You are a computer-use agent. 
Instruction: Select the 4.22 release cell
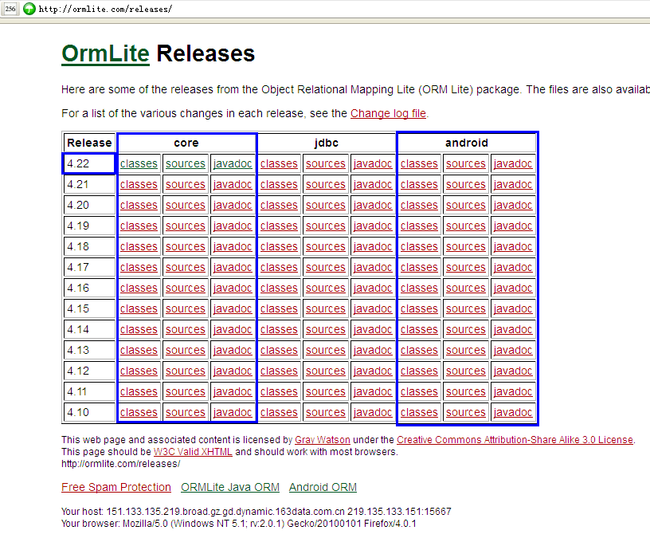(89, 164)
